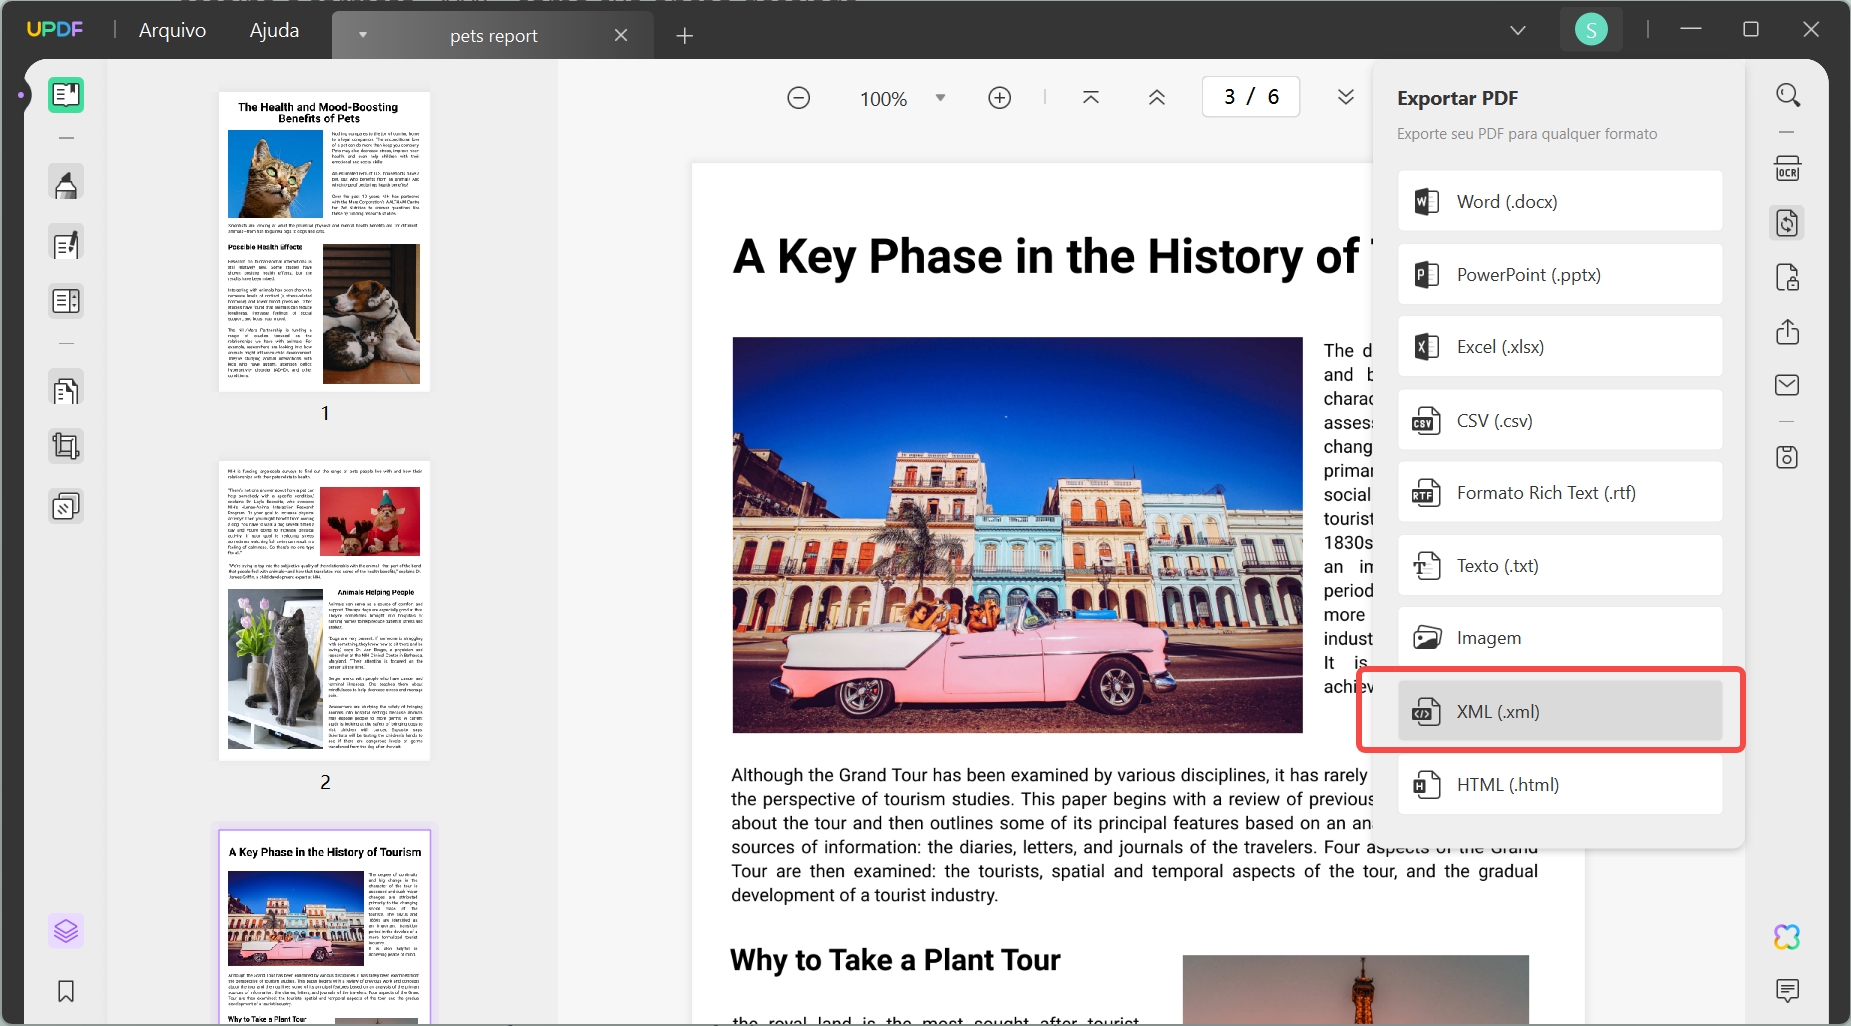Image resolution: width=1851 pixels, height=1026 pixels.
Task: Select the highlighter comment tool
Action: pos(66,185)
